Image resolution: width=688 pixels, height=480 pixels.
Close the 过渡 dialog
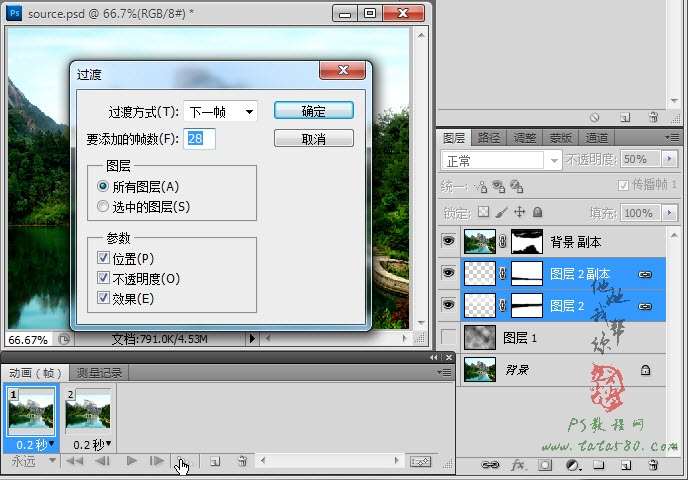click(x=343, y=70)
